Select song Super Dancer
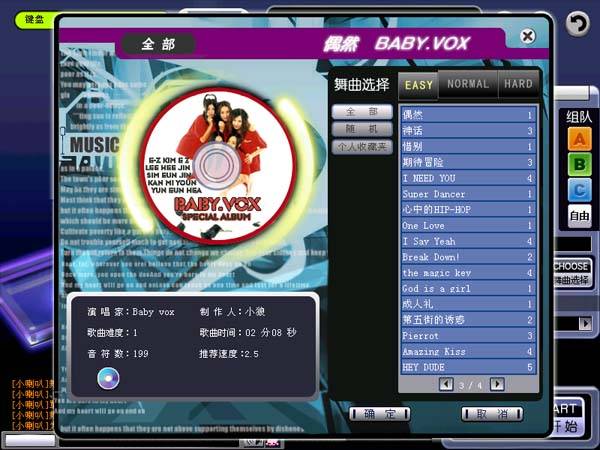The width and height of the screenshot is (600, 450). click(x=468, y=194)
